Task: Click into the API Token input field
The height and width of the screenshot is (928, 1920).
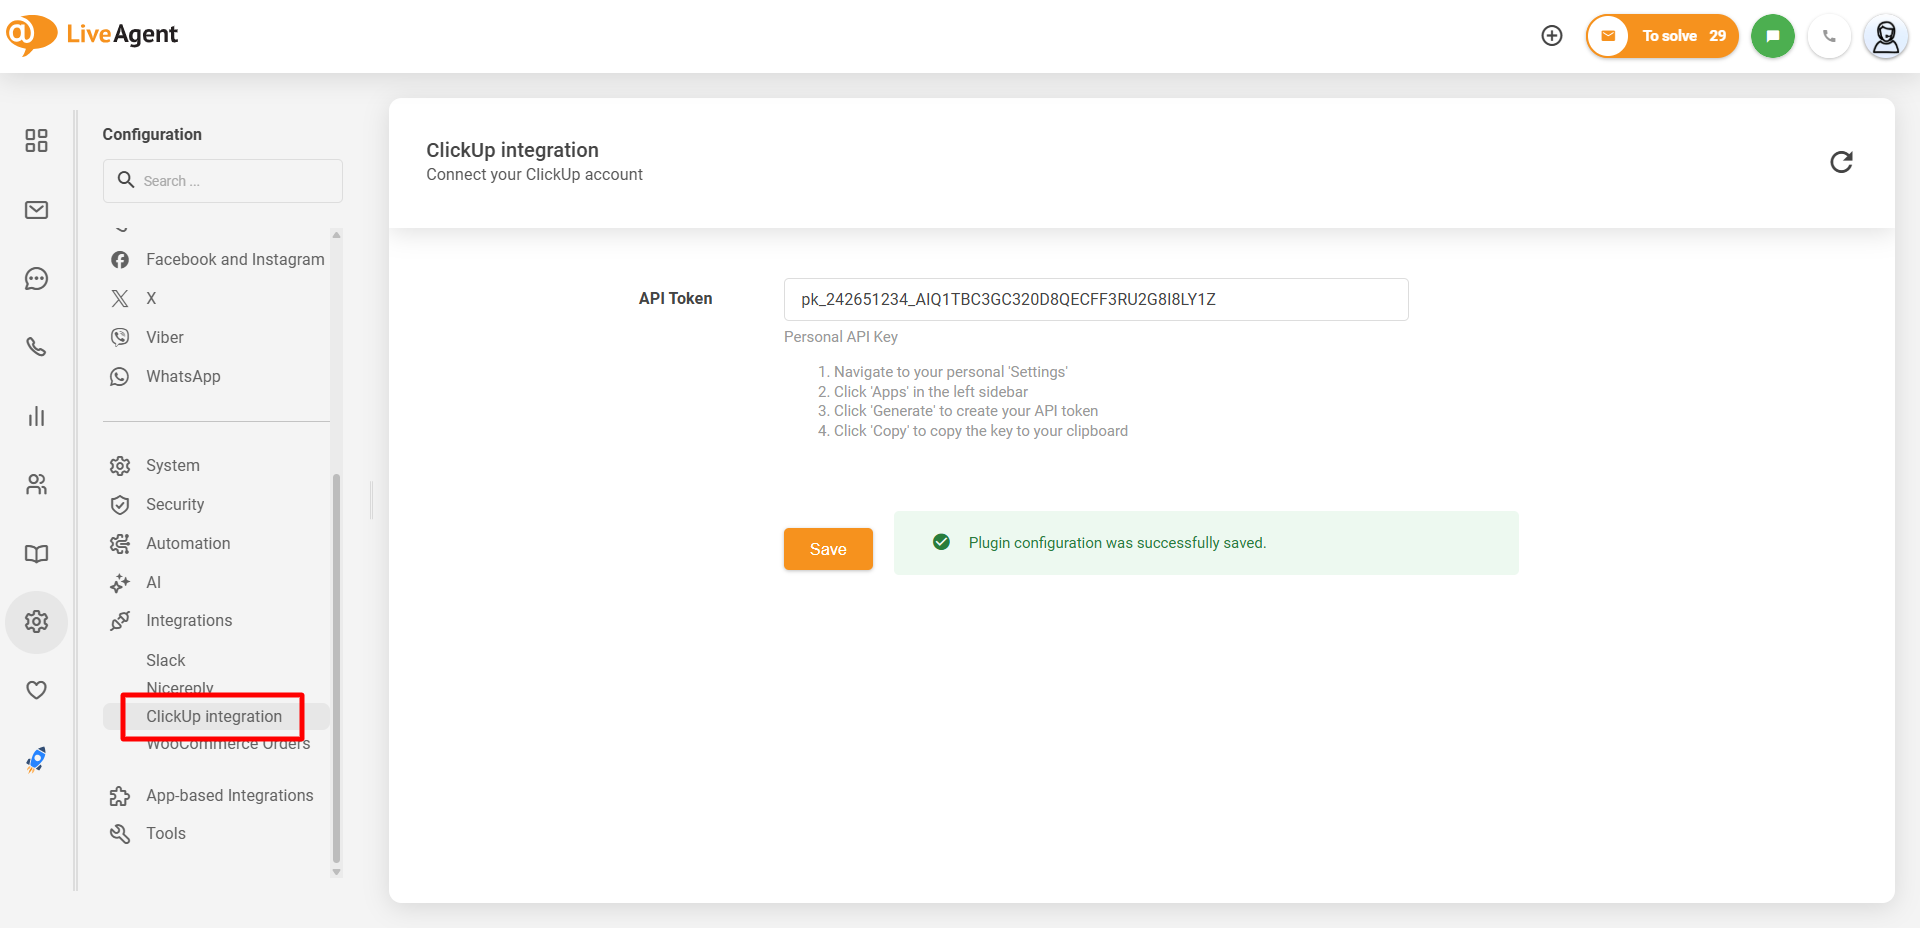Action: [1095, 300]
